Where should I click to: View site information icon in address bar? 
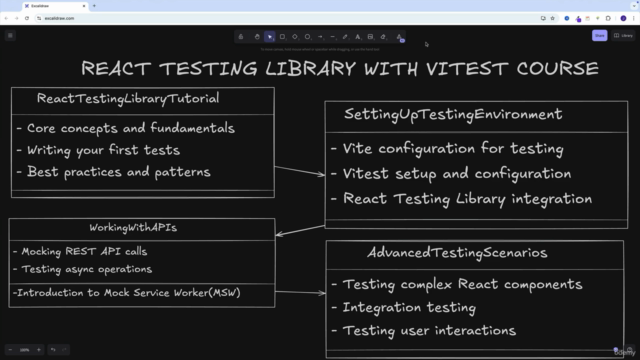coord(39,18)
